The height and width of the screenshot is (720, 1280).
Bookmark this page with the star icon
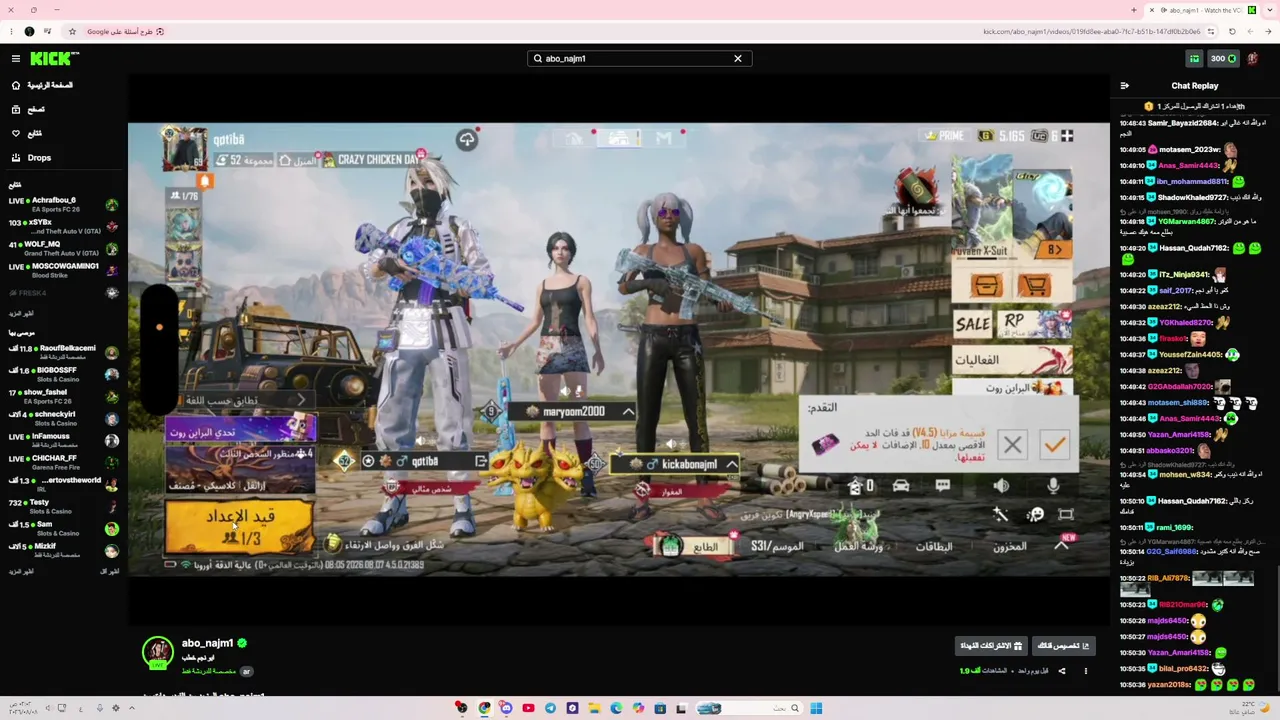72,31
